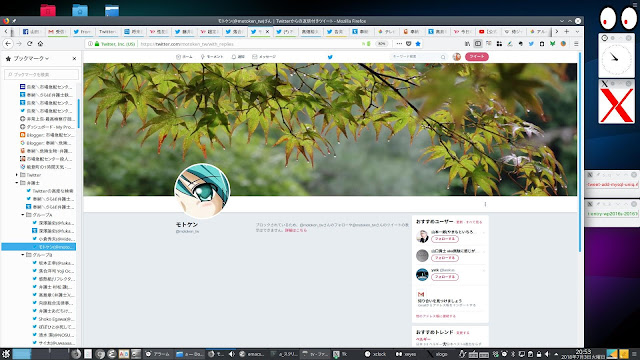640x360 pixels.
Task: Click the blue bookmark star in address bar
Action: [x=418, y=44]
